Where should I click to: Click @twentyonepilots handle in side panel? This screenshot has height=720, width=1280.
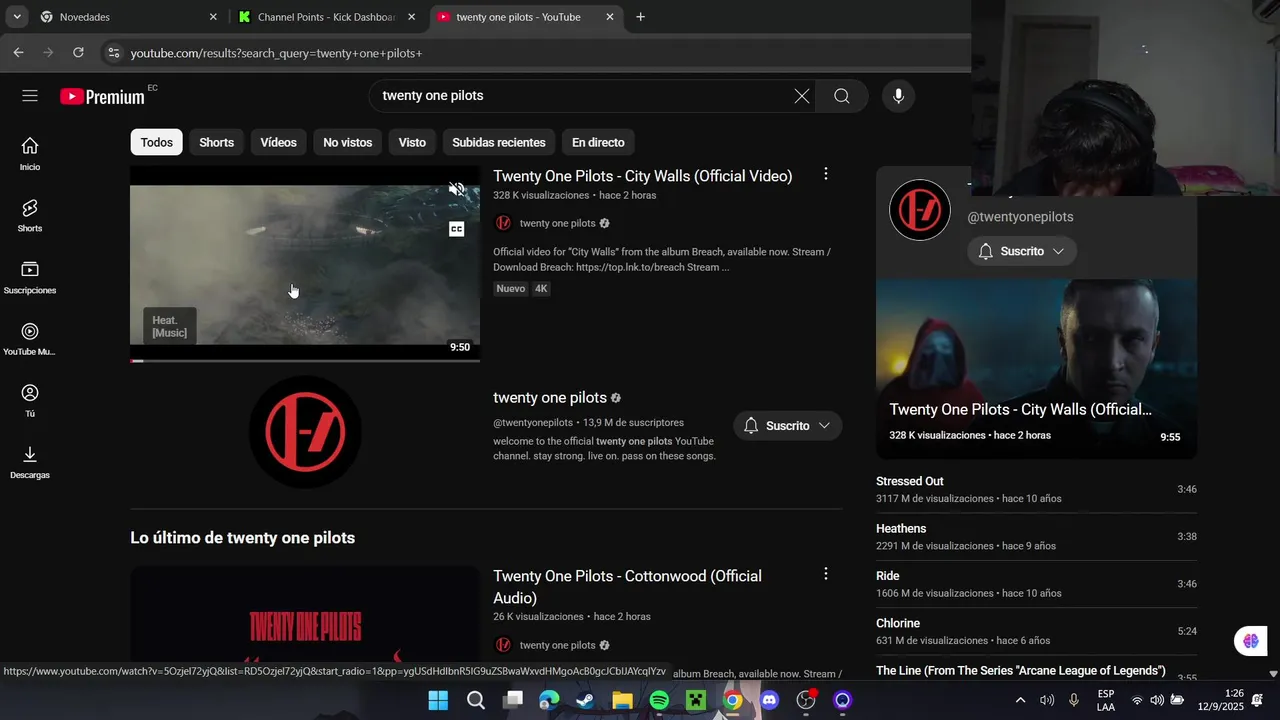[1020, 217]
